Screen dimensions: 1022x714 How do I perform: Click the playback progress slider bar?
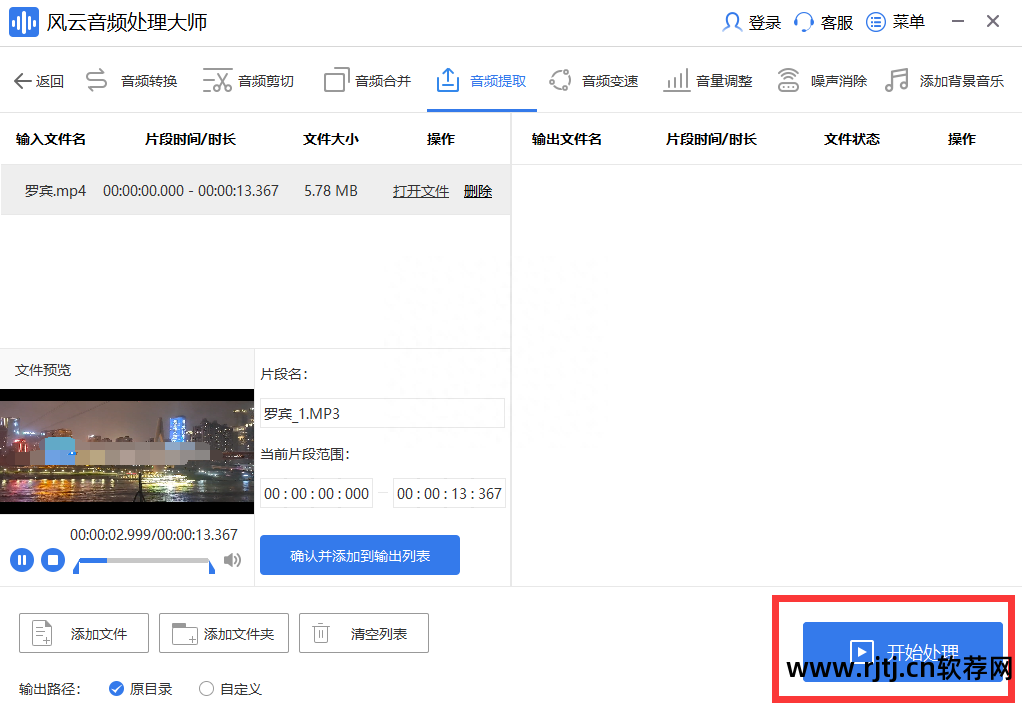click(x=142, y=561)
